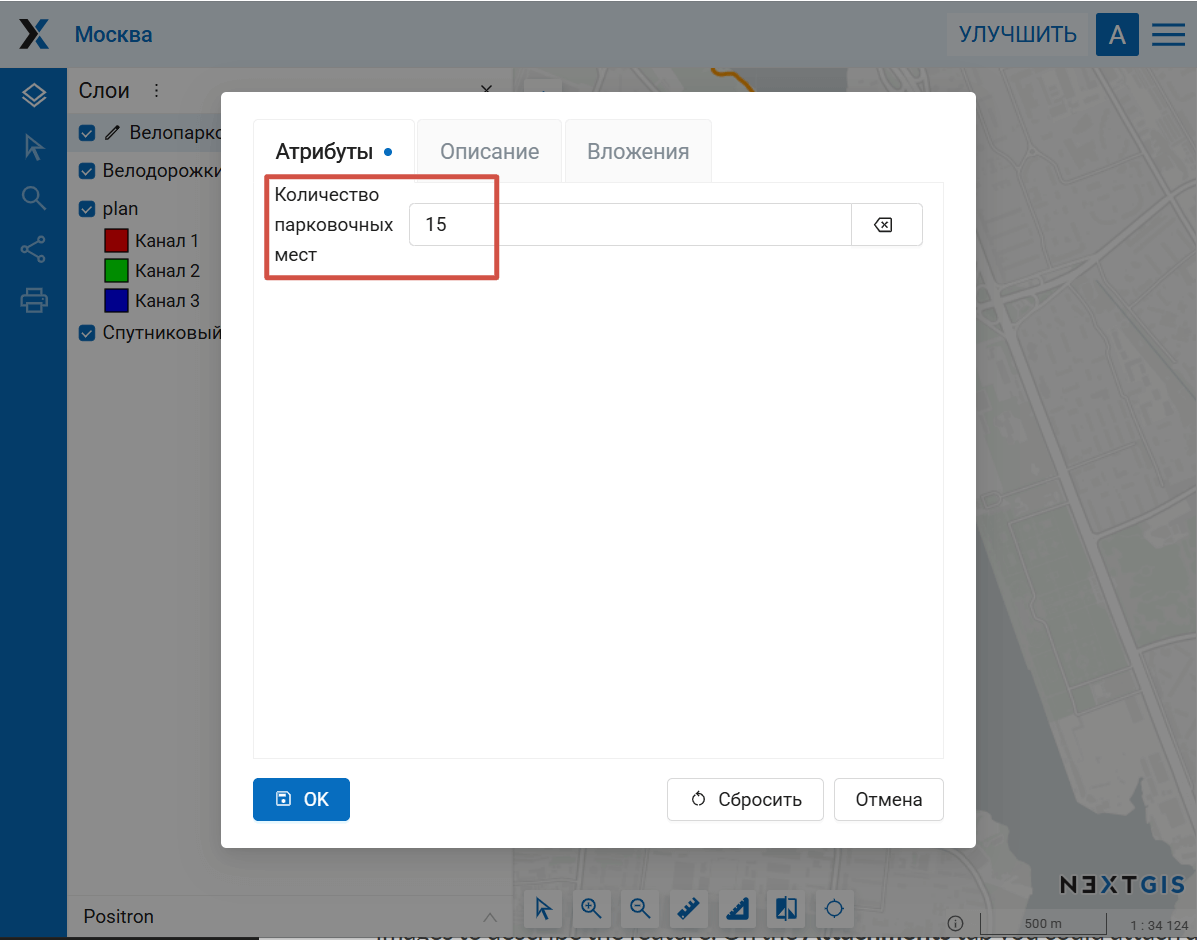Select the ruler distance measurement tool
The width and height of the screenshot is (1197, 940).
pyautogui.click(x=689, y=908)
